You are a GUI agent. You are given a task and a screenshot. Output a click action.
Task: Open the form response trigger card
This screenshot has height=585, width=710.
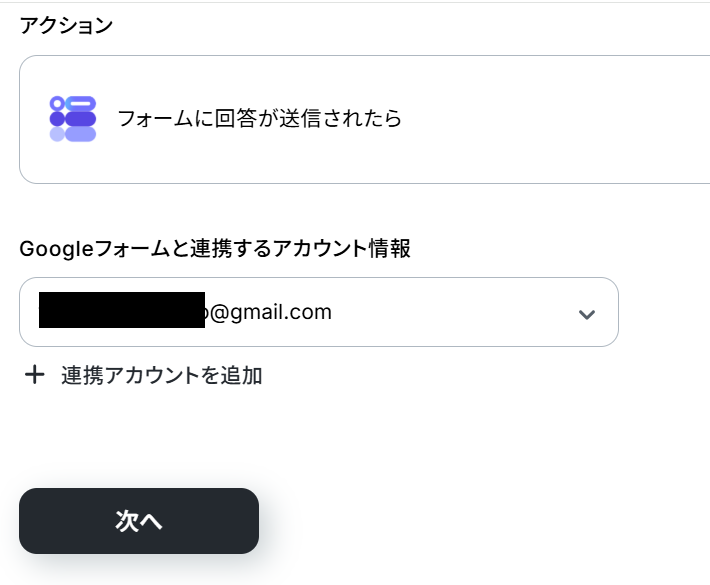click(365, 120)
